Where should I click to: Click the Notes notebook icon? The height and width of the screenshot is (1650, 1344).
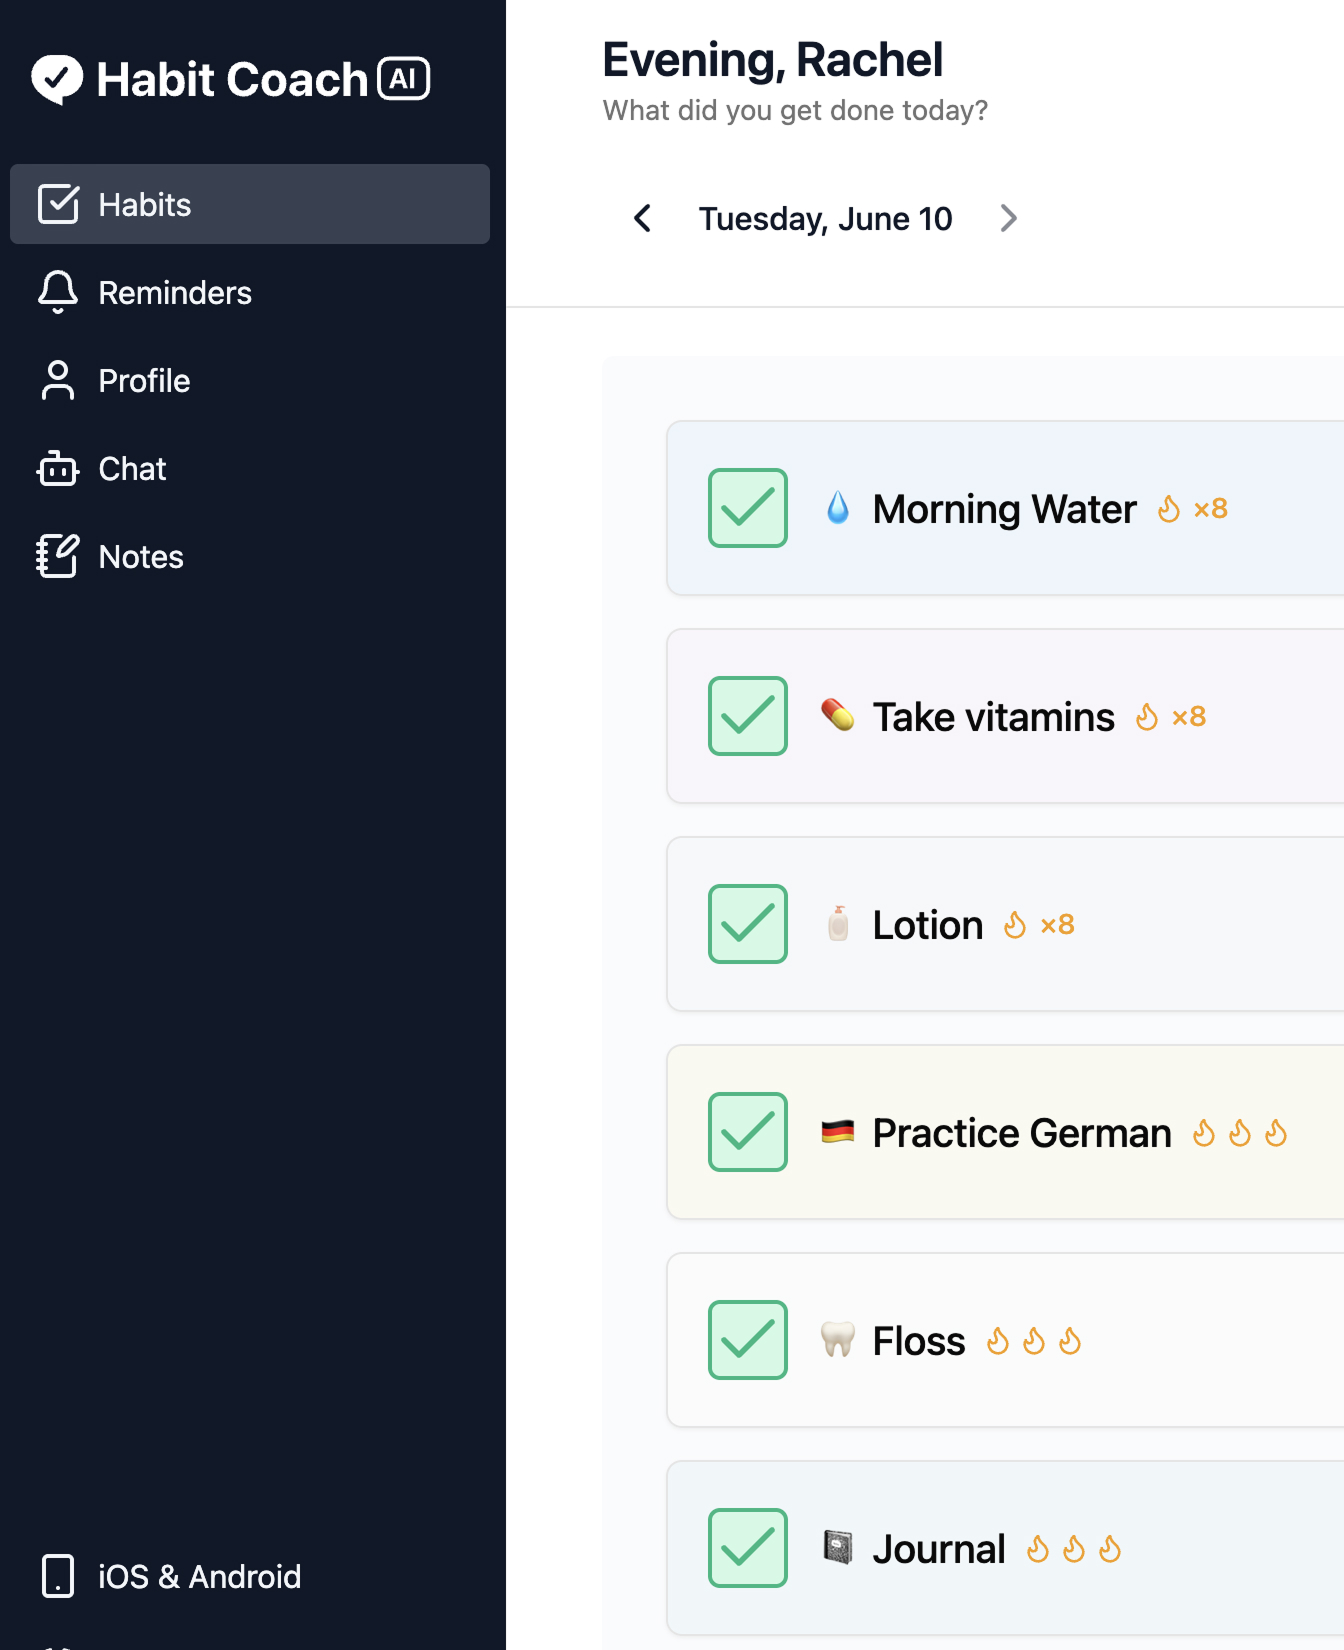tap(58, 556)
